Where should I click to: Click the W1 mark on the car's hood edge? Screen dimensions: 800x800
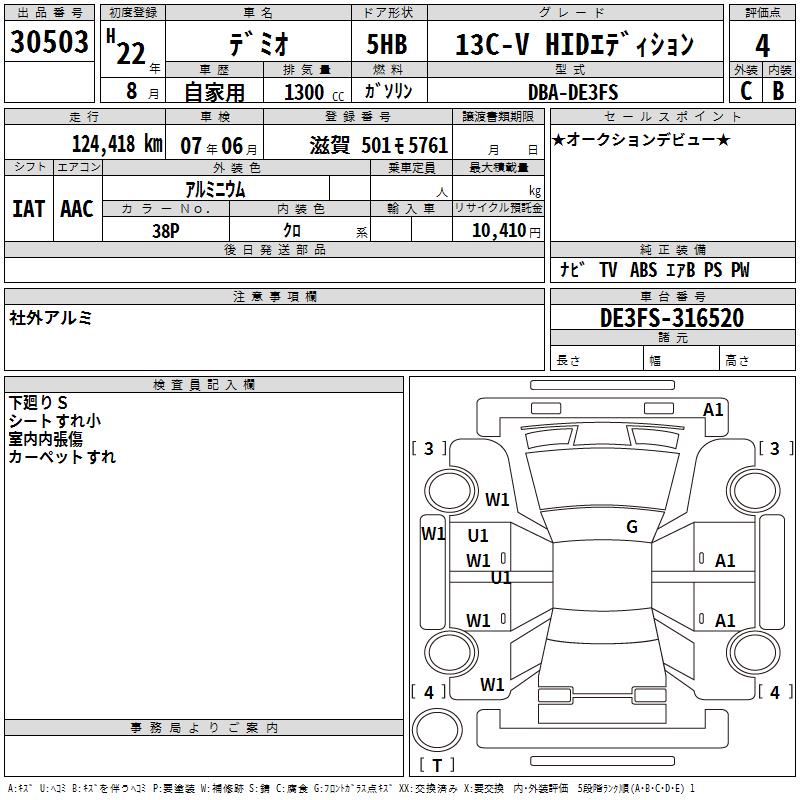click(497, 499)
